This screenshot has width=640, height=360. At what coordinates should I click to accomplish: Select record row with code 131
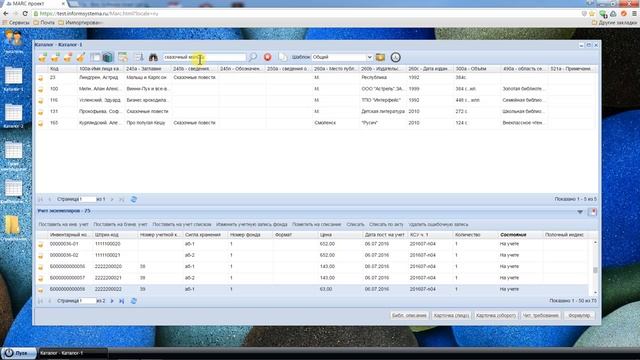pos(314,111)
